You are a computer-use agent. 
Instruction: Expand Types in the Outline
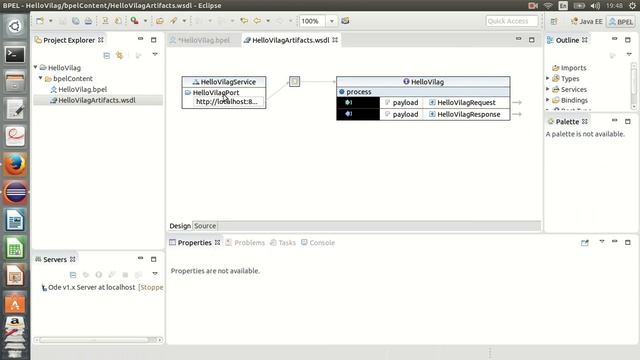[548, 78]
